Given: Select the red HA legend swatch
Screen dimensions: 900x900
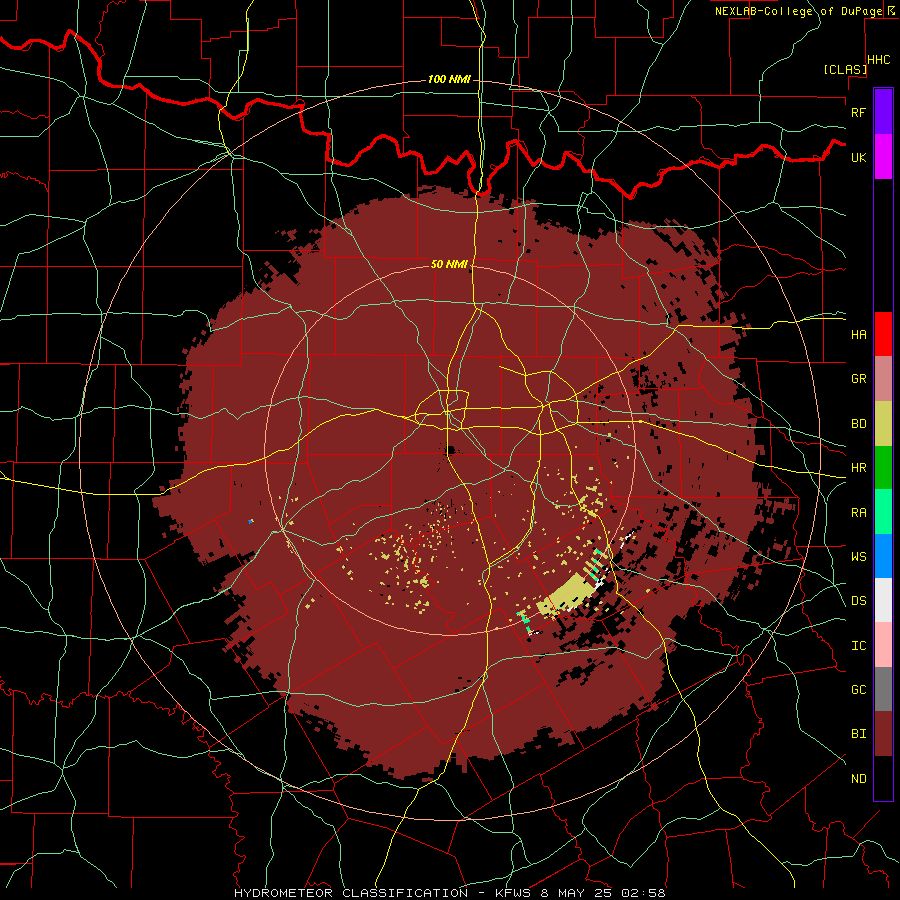Looking at the screenshot, I should click(x=883, y=334).
